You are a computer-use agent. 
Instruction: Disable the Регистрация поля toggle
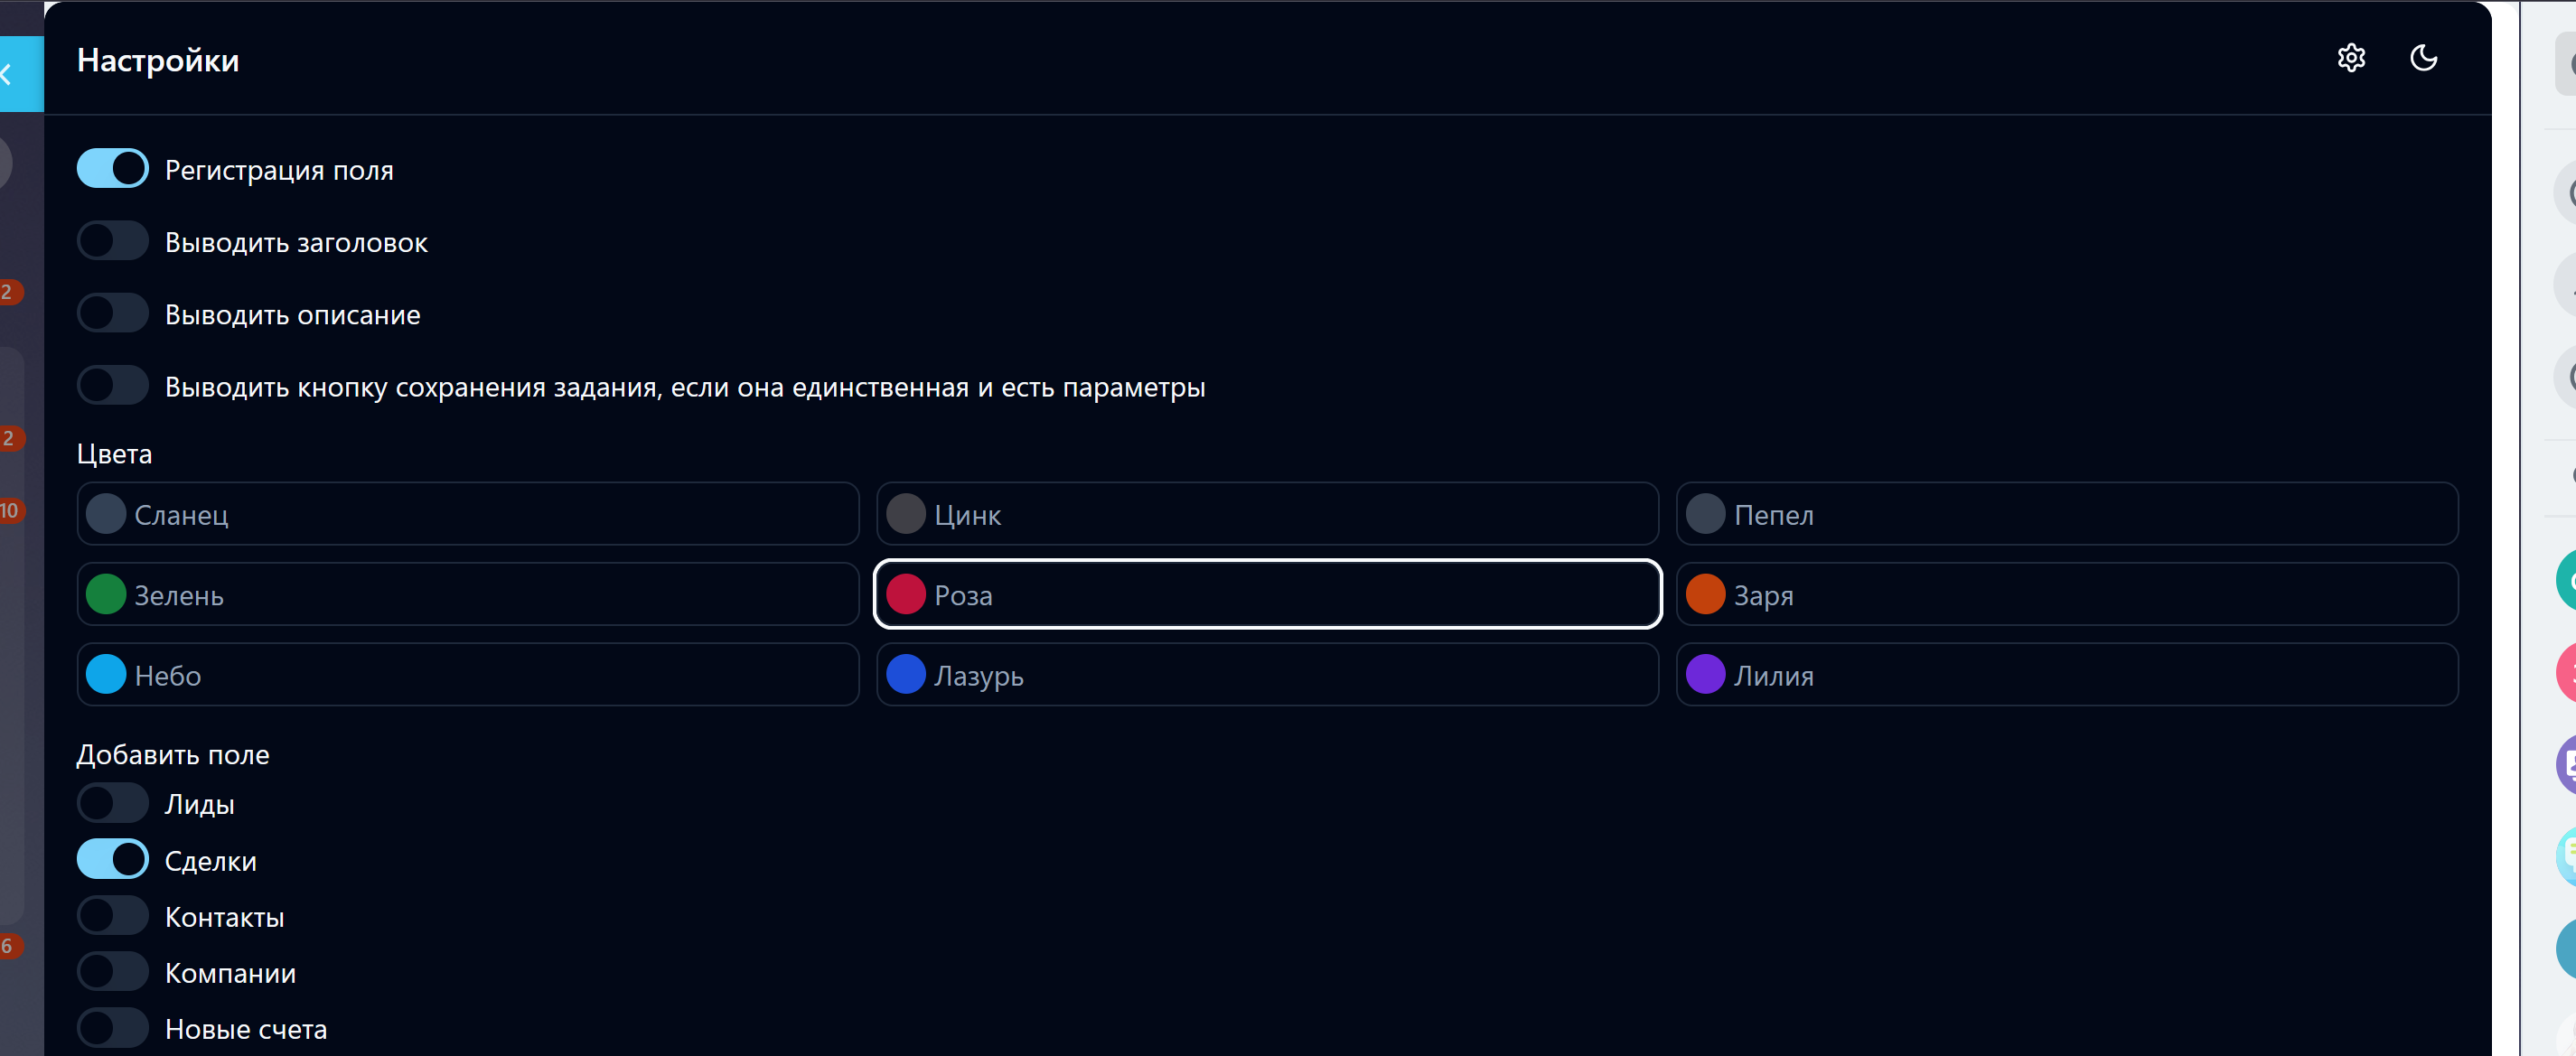[113, 169]
